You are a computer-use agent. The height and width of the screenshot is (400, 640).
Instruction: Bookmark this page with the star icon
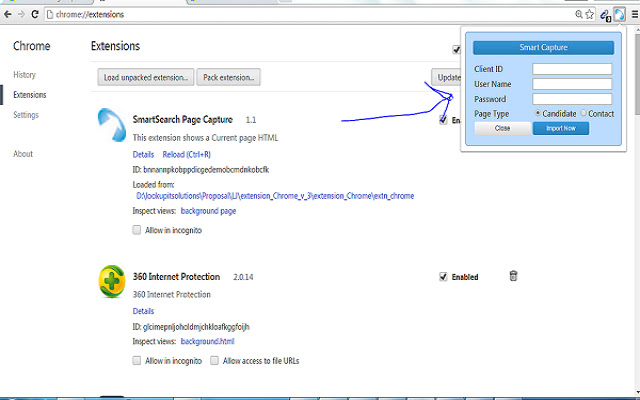pyautogui.click(x=589, y=15)
